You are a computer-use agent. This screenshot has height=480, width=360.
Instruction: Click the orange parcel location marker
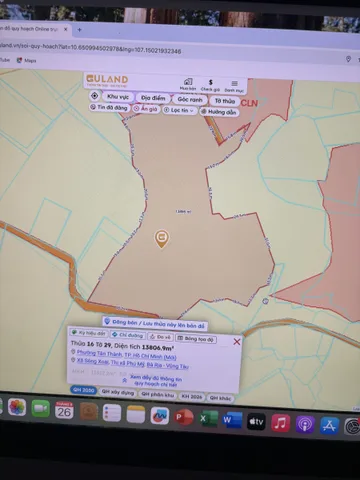pos(162,239)
